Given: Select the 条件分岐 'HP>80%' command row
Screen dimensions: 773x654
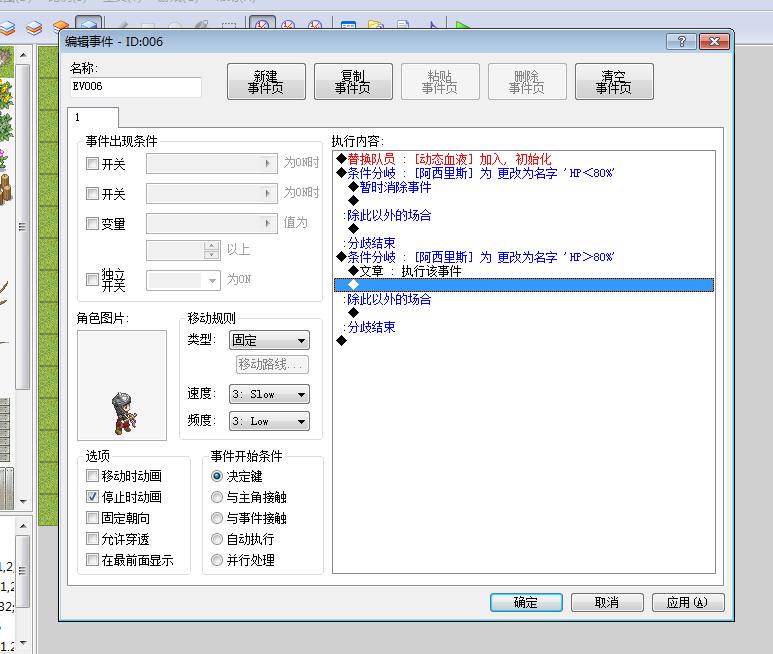Looking at the screenshot, I should (524, 257).
